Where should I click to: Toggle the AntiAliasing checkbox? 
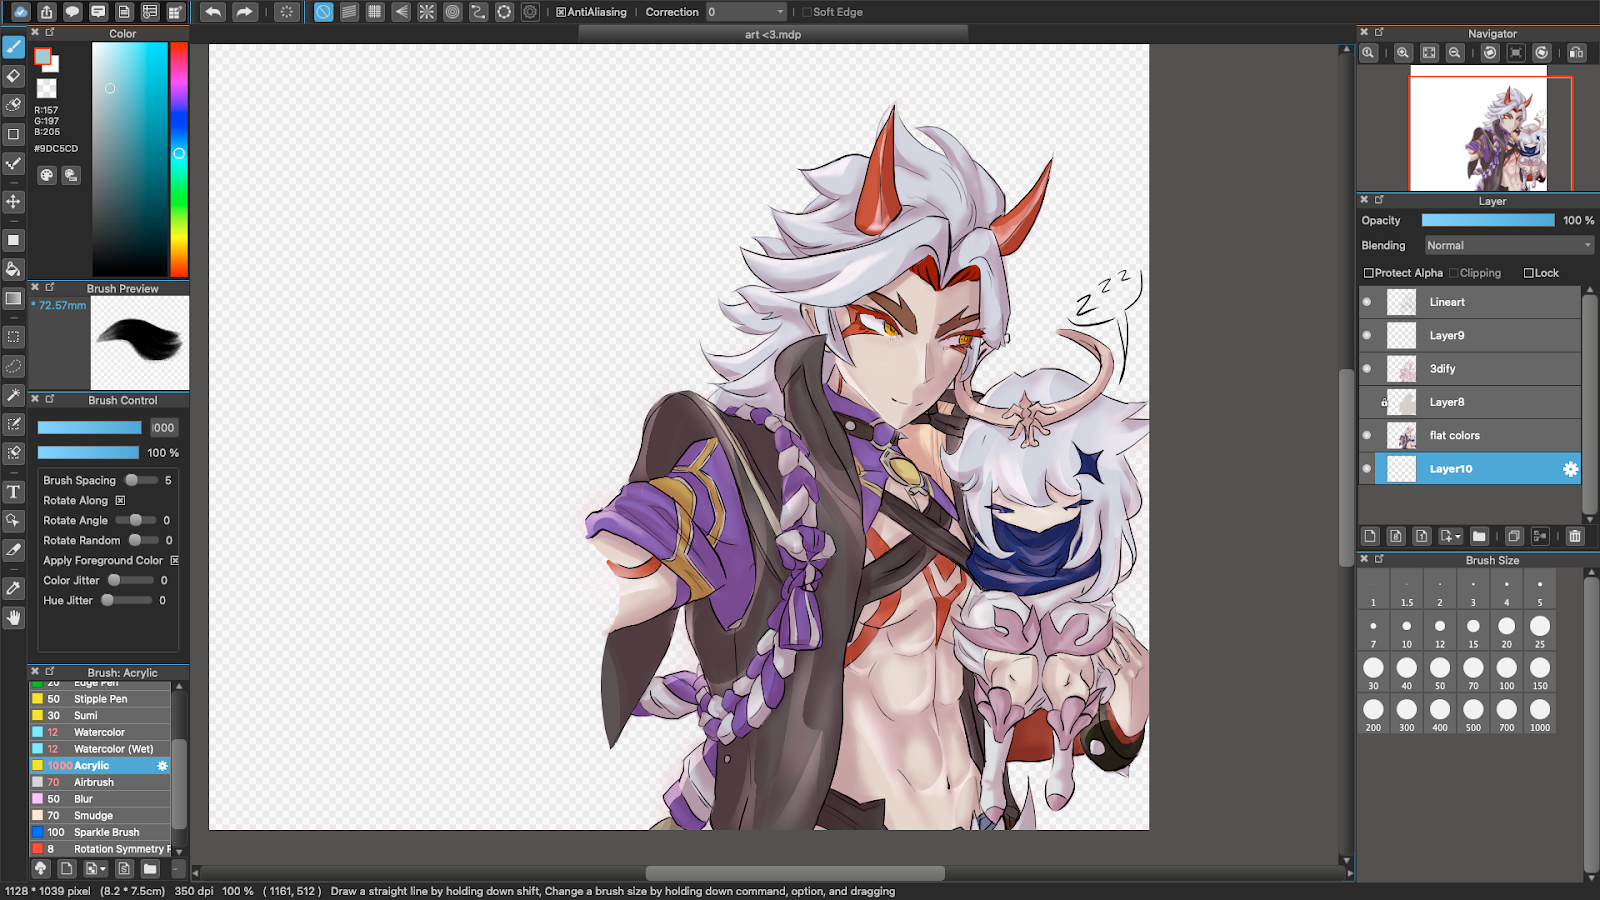[x=560, y=12]
